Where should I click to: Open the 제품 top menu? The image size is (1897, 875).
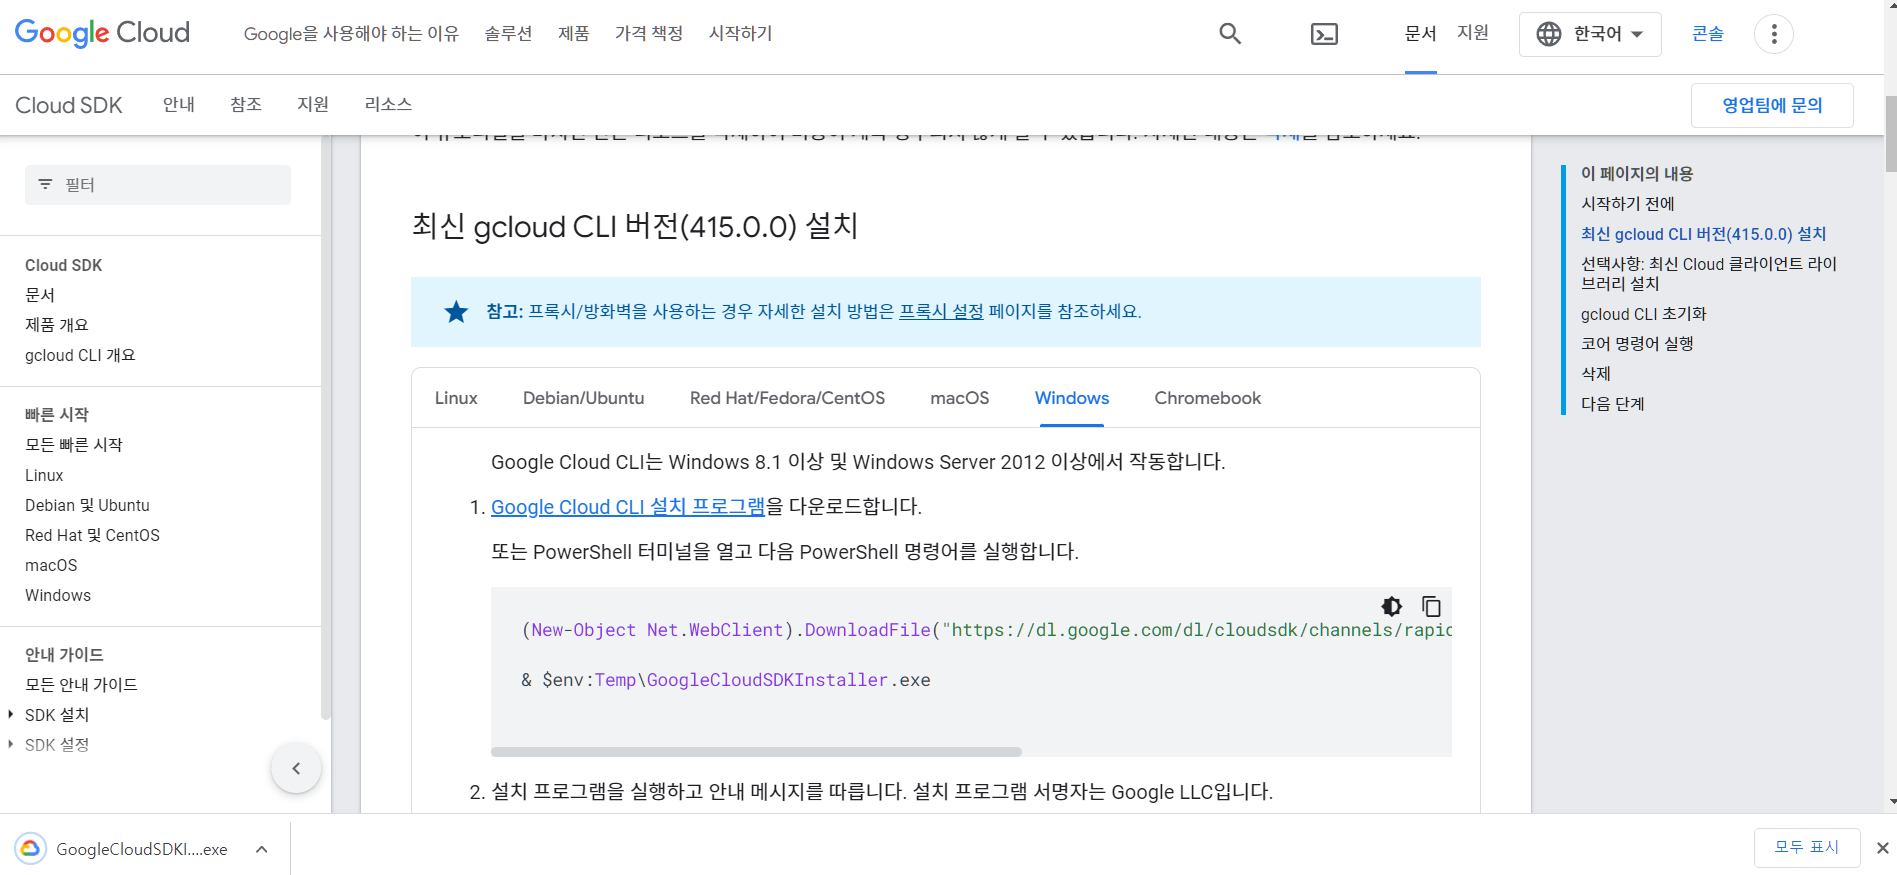click(x=573, y=34)
